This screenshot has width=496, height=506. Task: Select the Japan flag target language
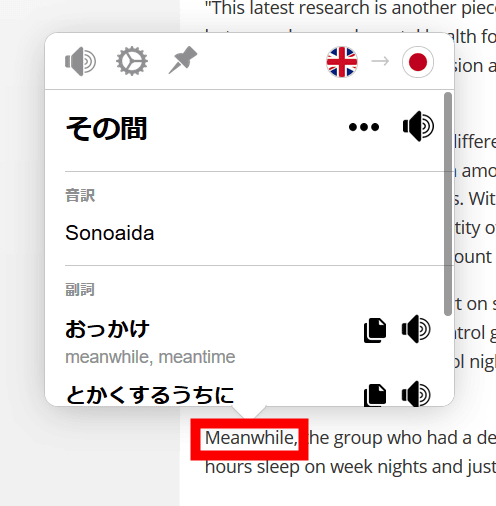coord(418,62)
